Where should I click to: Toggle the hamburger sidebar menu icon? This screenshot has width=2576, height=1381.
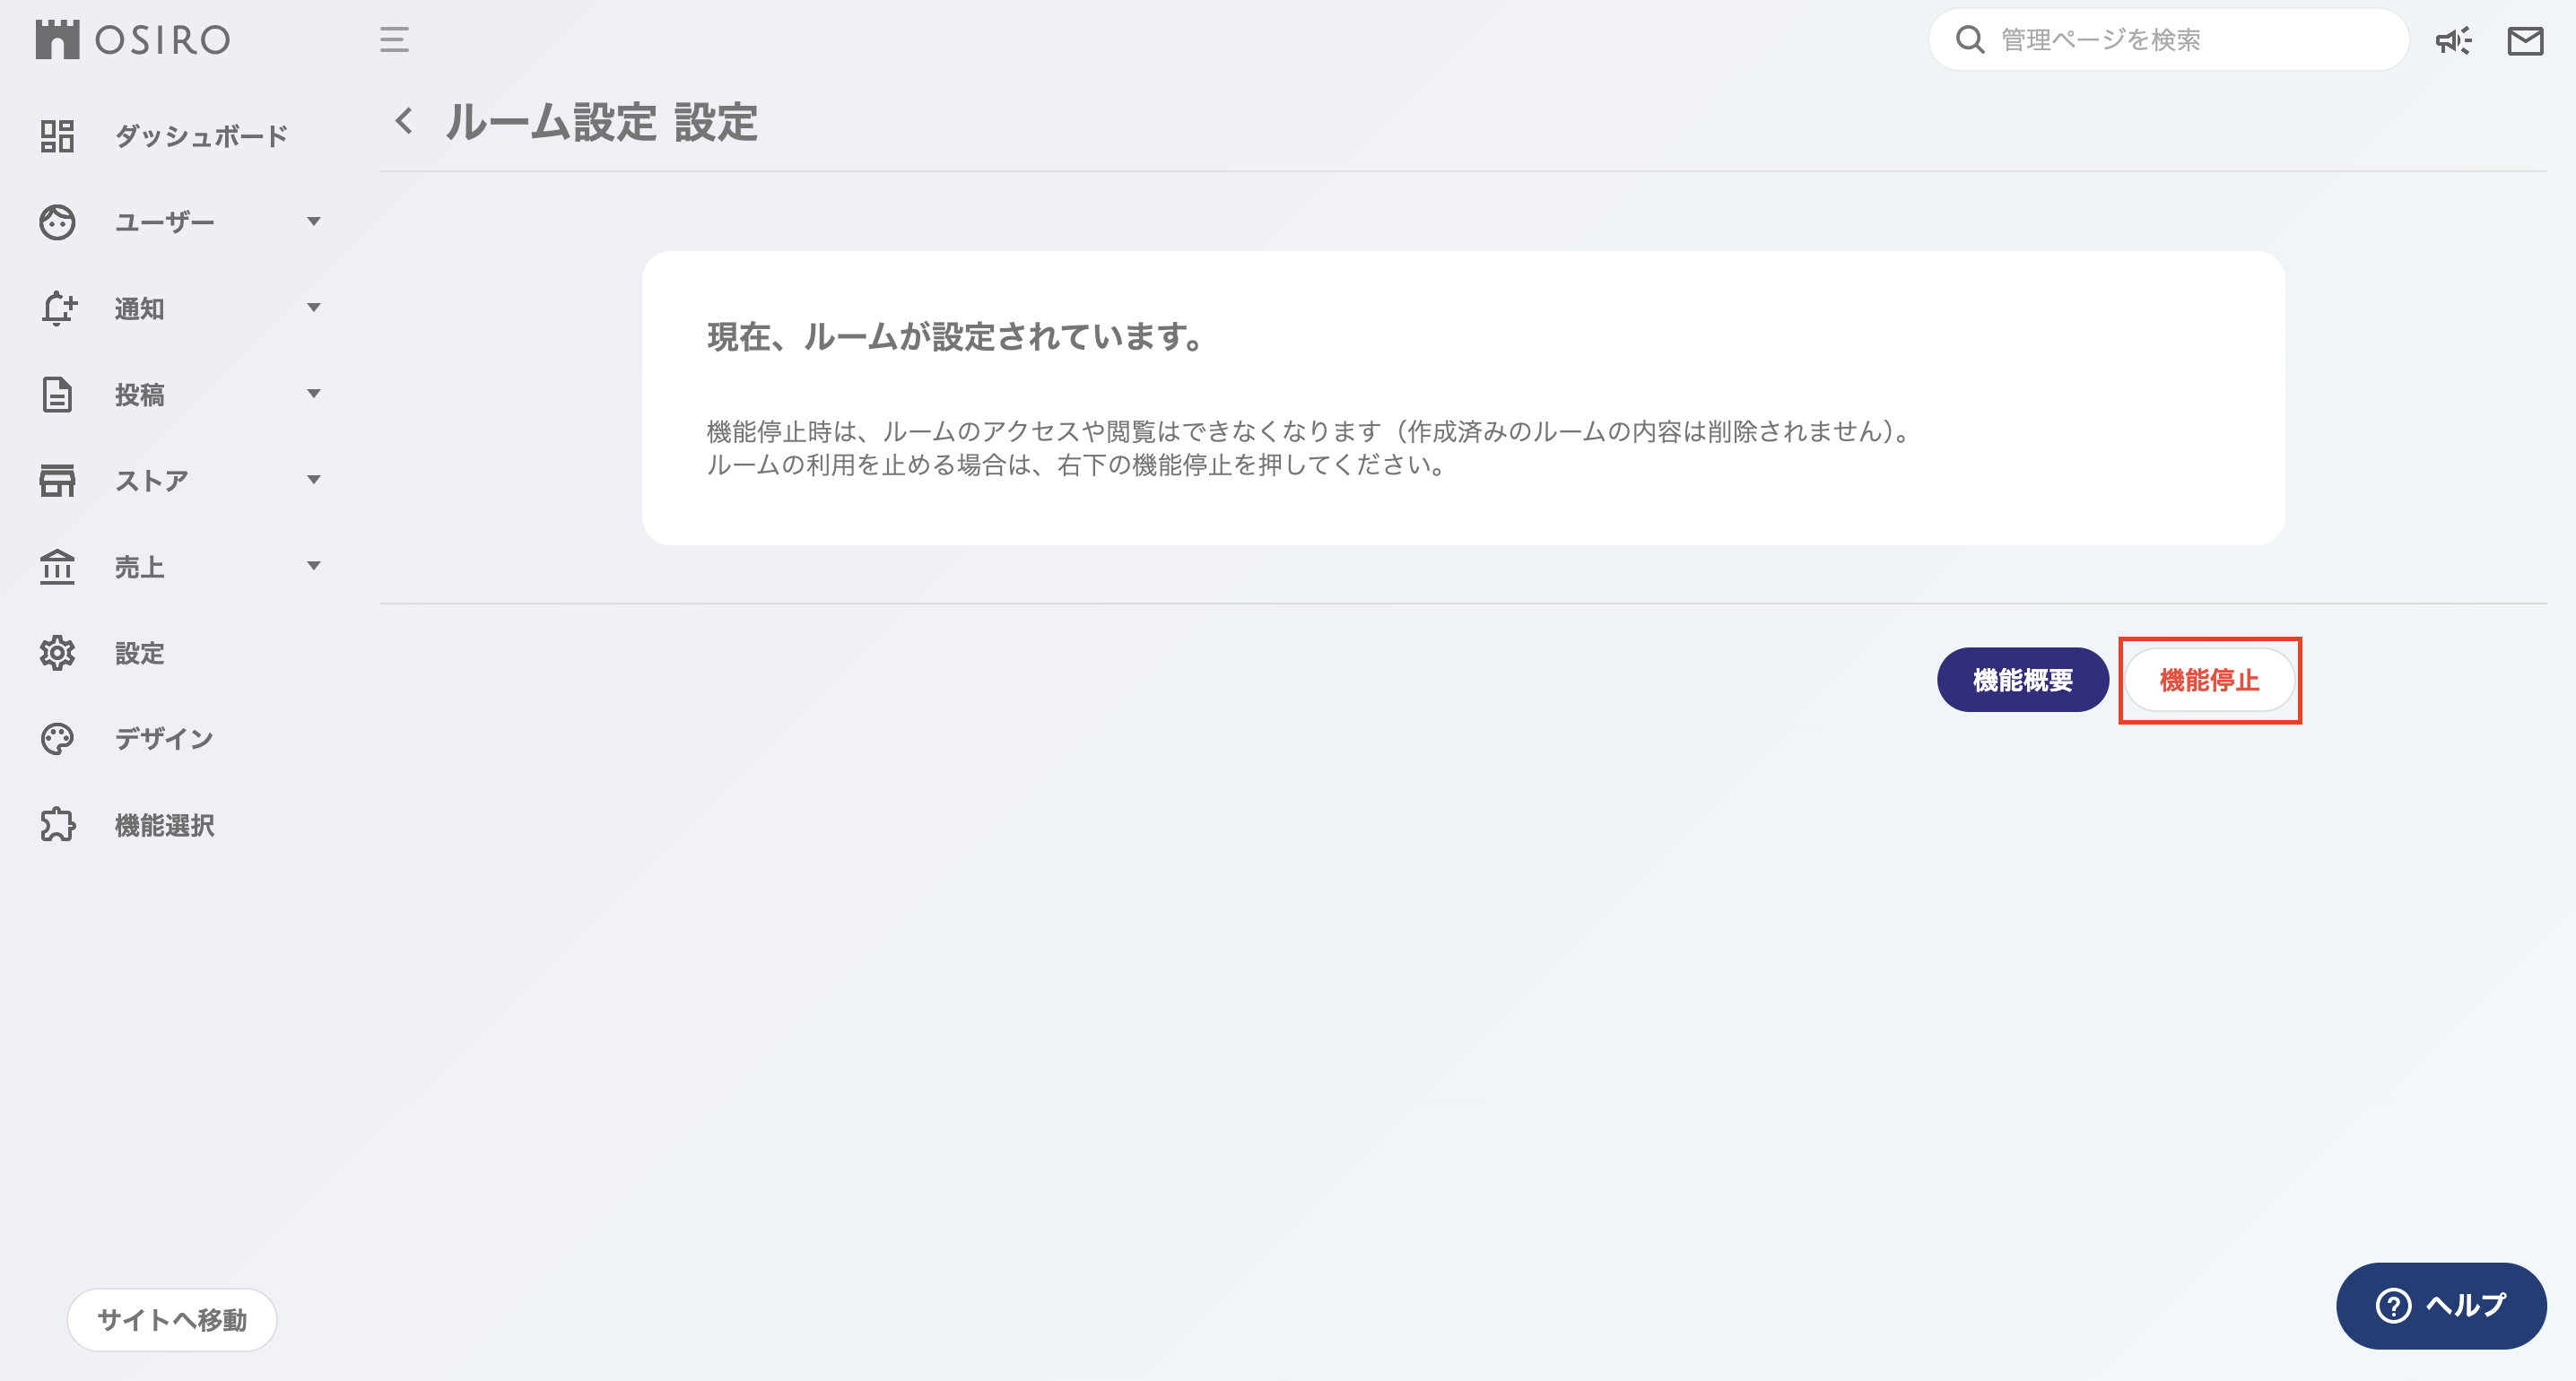[394, 39]
